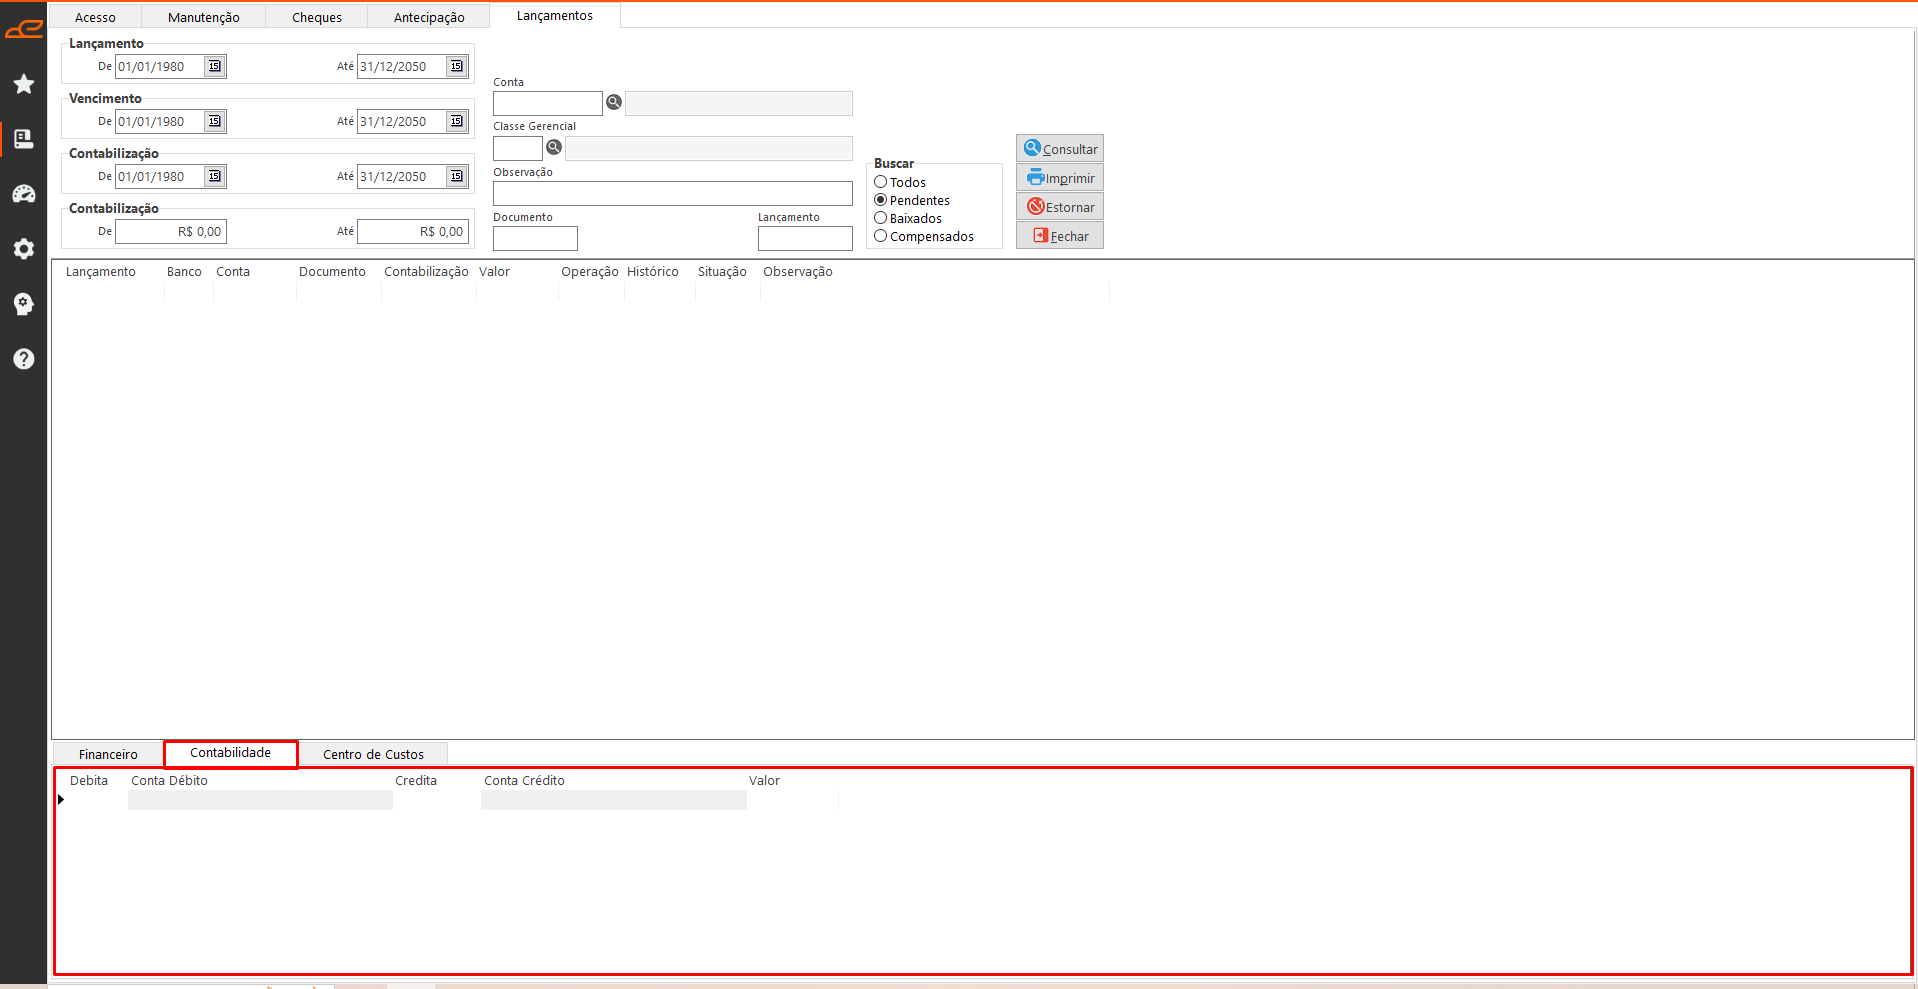Open calendar for Vencimento Até date

pyautogui.click(x=457, y=121)
